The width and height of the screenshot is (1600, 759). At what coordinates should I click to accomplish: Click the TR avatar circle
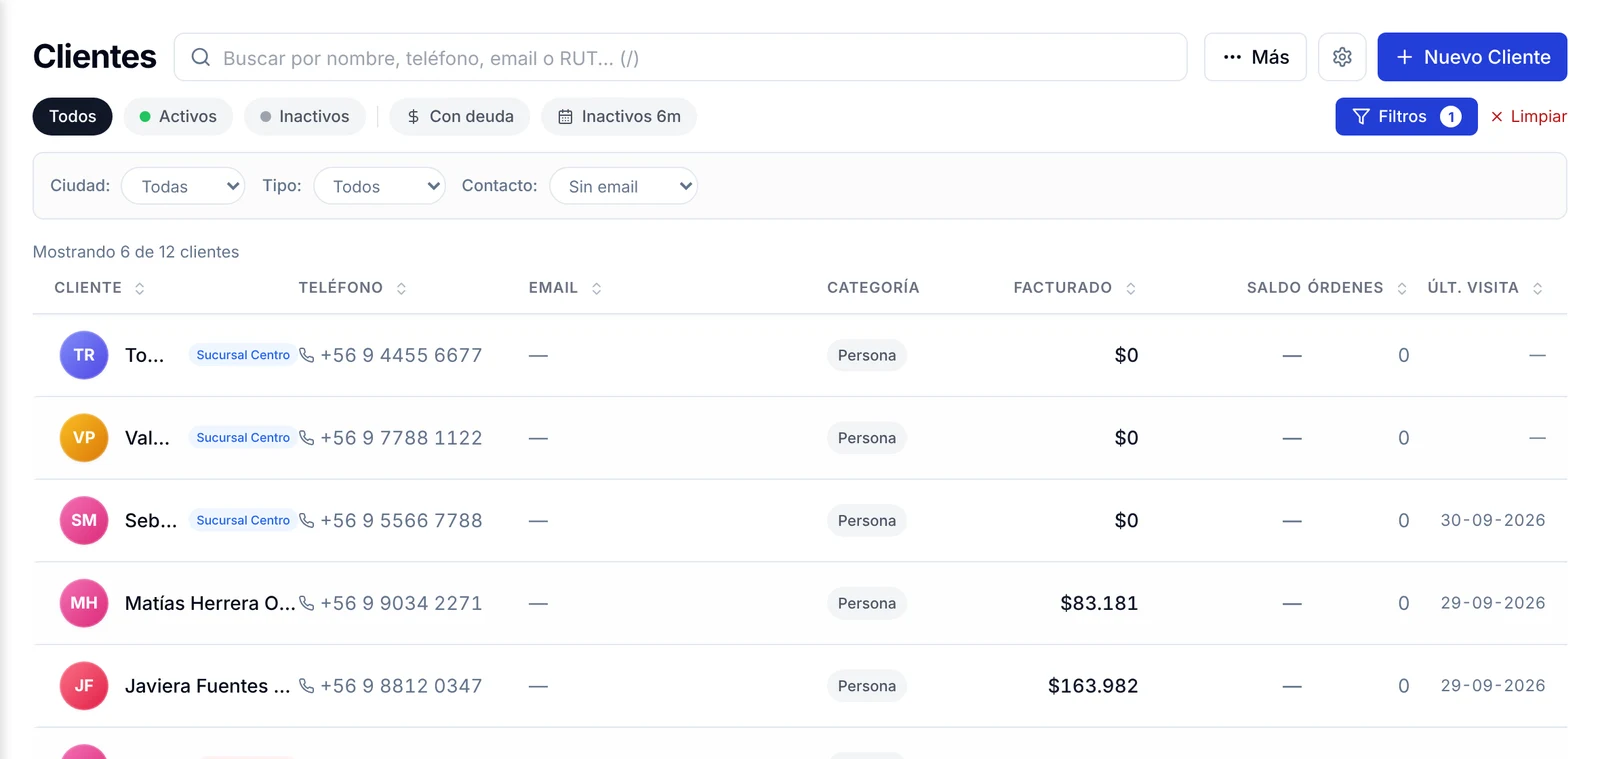84,355
